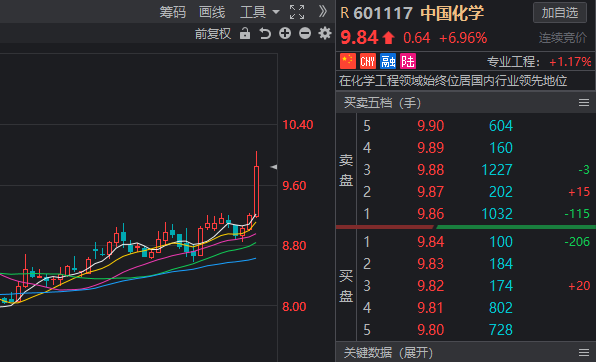This screenshot has width=596, height=362.
Task: Click the 加自选 button
Action: [x=560, y=13]
